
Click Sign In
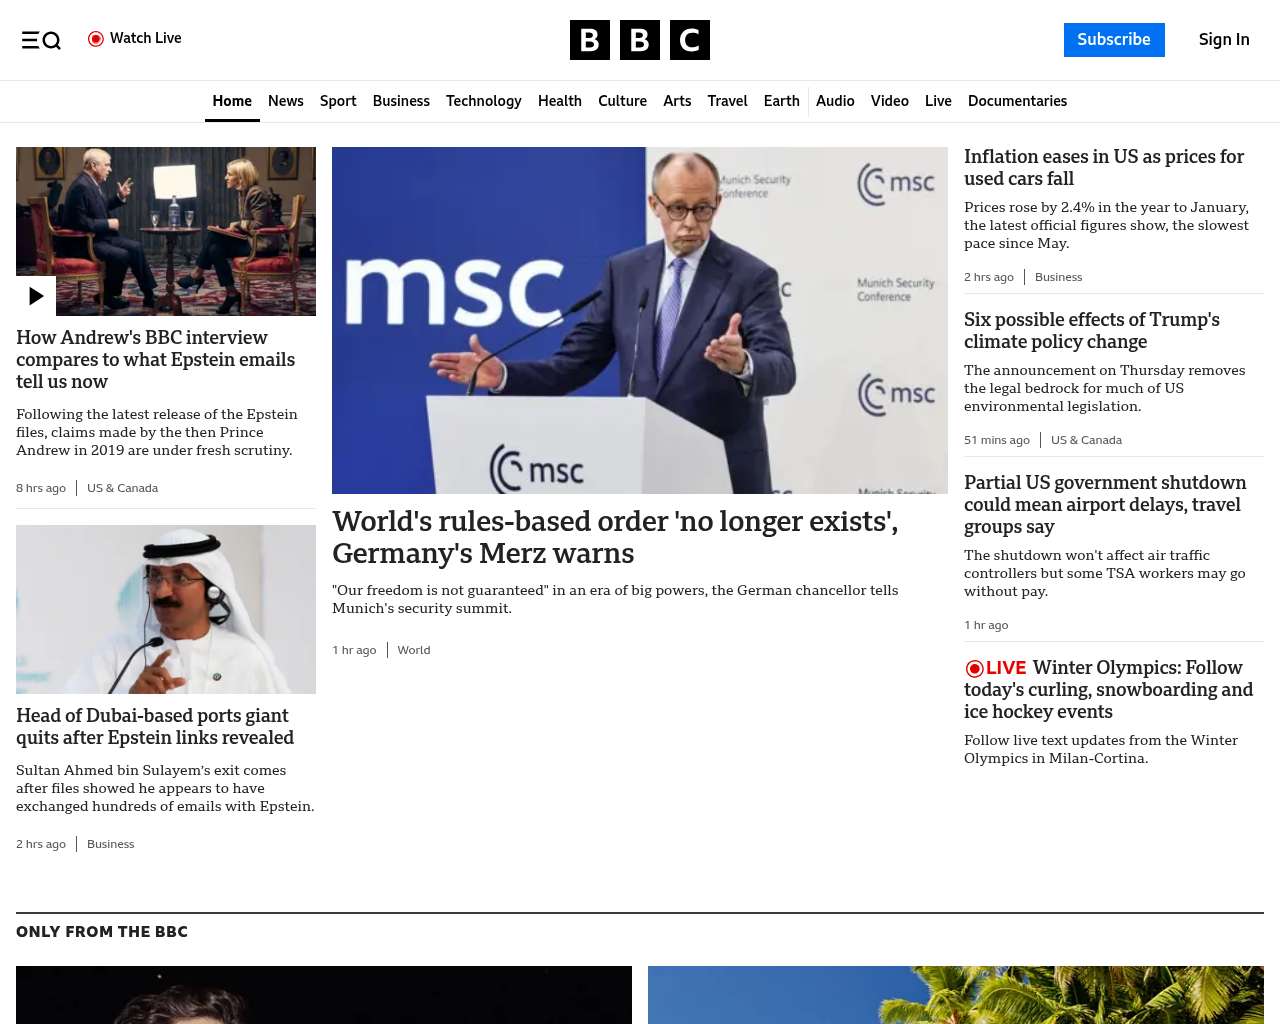[x=1224, y=40]
